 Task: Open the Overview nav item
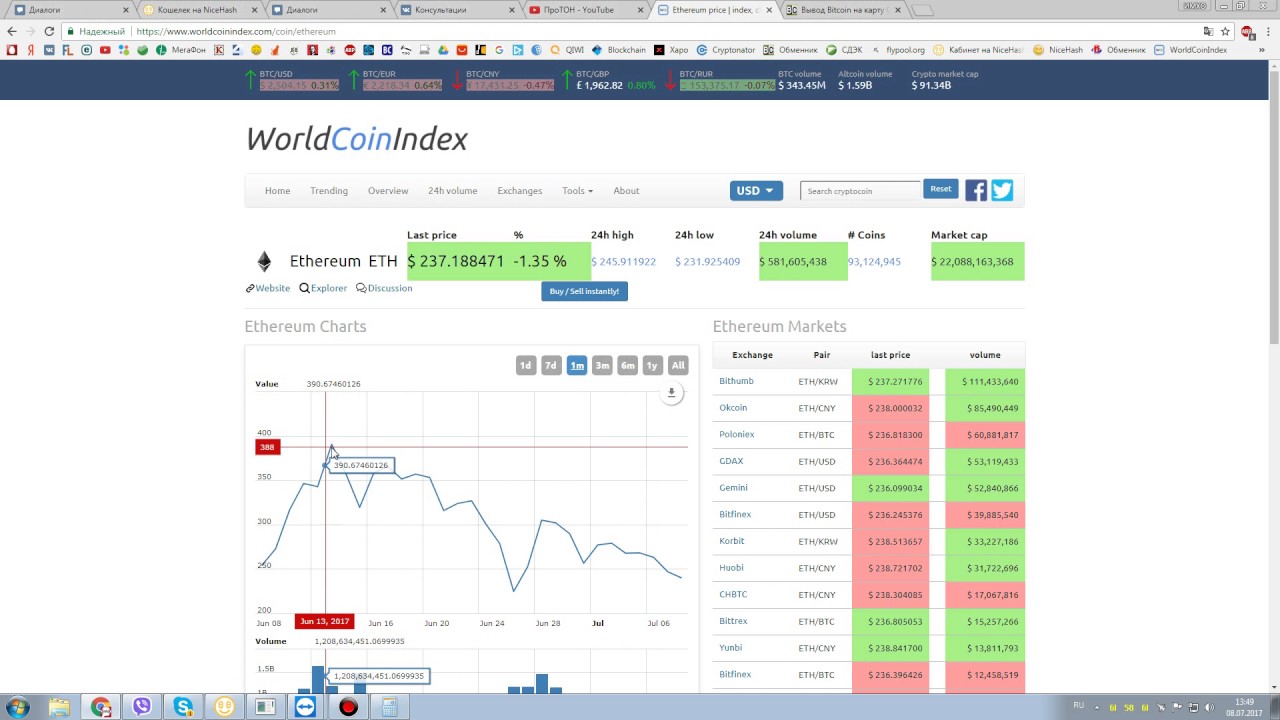click(388, 191)
